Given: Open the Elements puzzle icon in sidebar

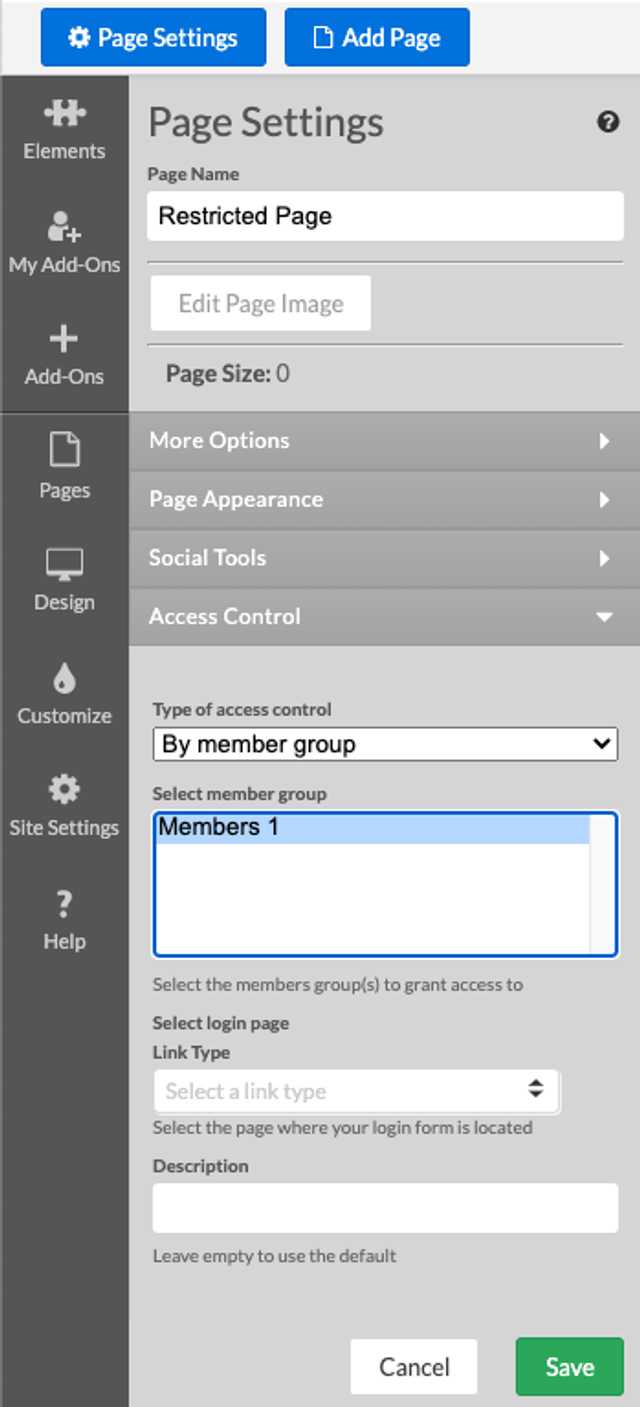Looking at the screenshot, I should [64, 114].
